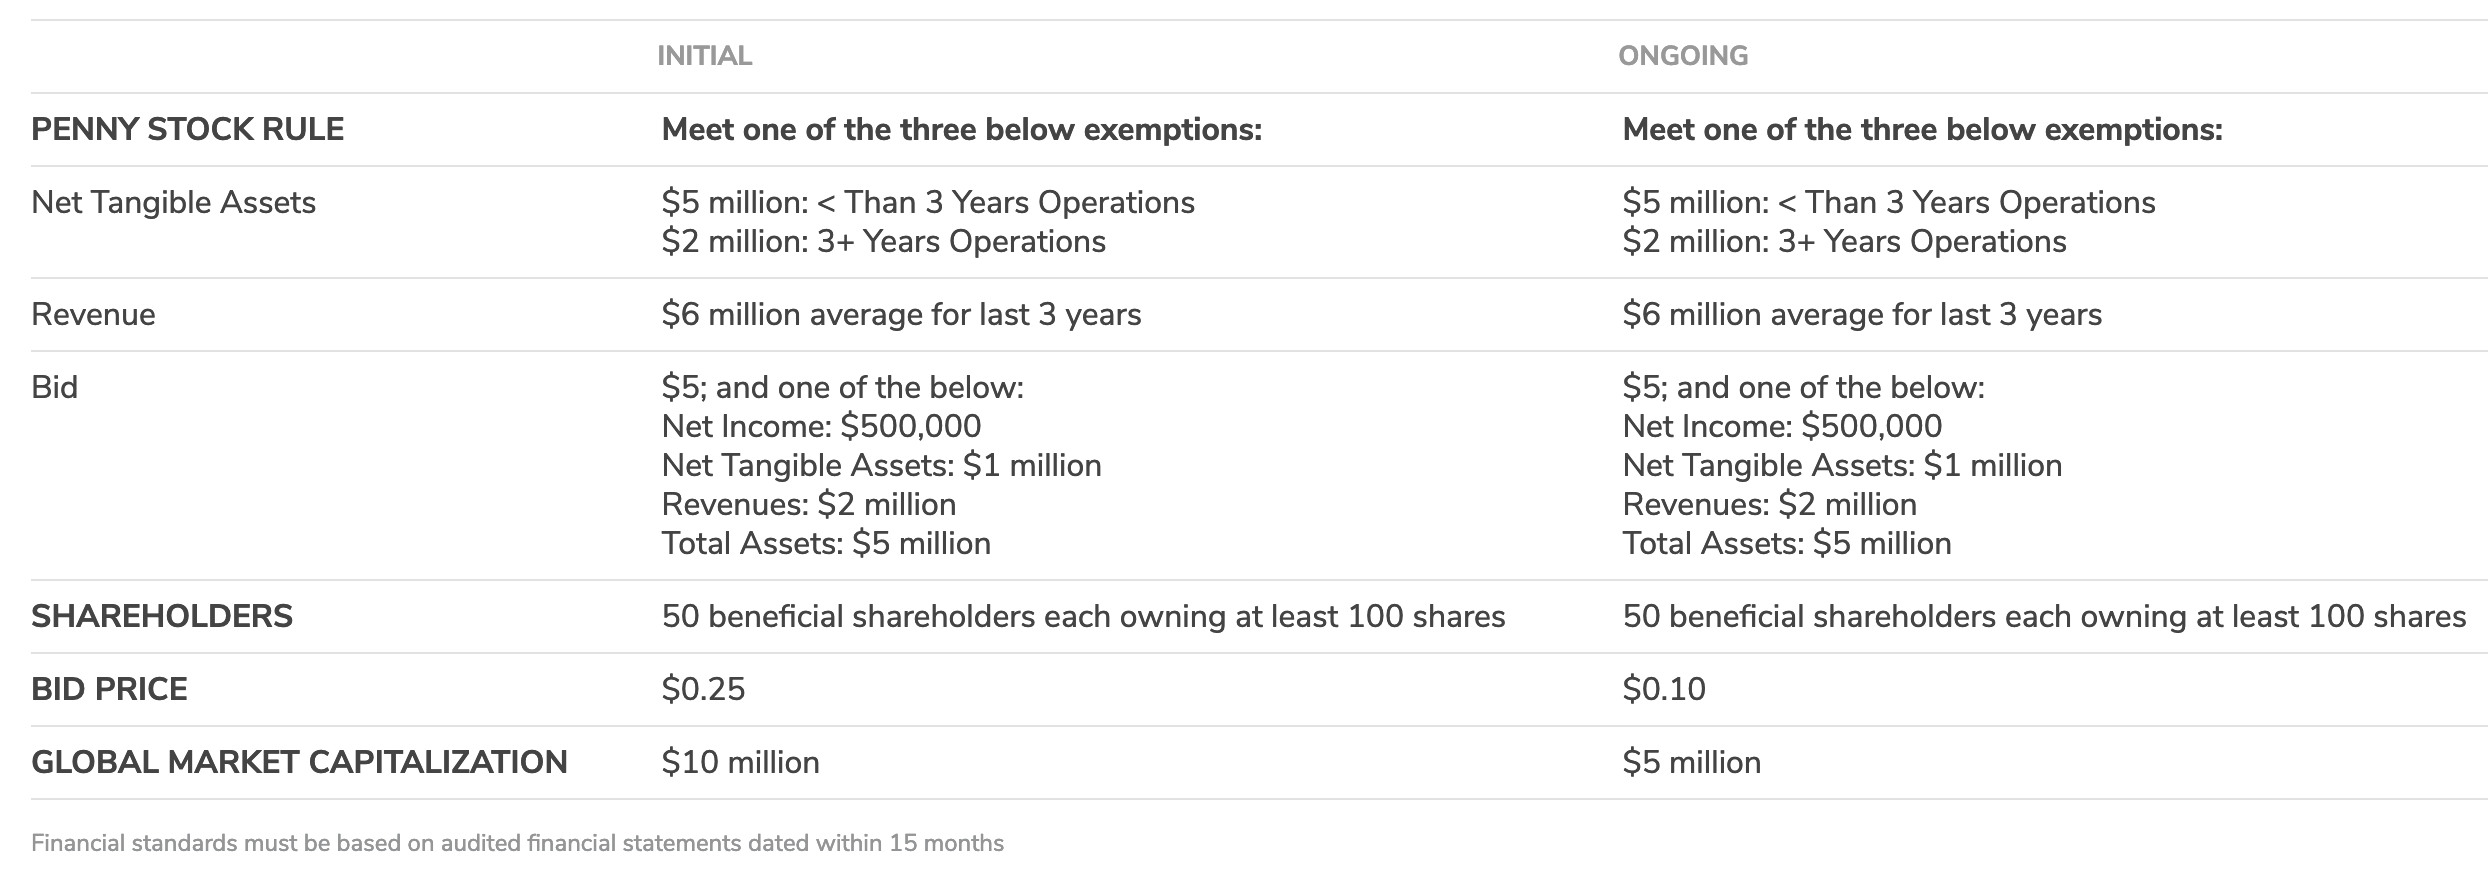Image resolution: width=2488 pixels, height=882 pixels.
Task: Click the Net Tangible Assets row label
Action: pos(173,203)
